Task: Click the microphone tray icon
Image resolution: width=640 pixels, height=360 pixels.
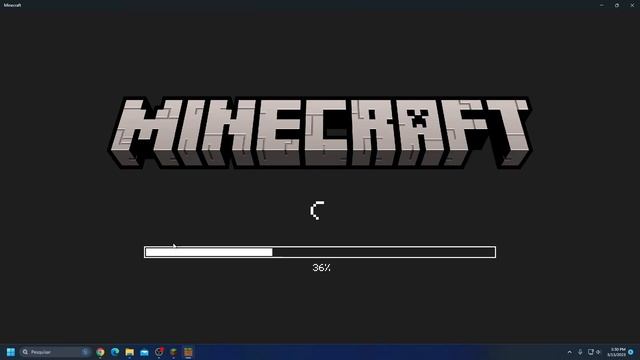Action: [x=580, y=352]
